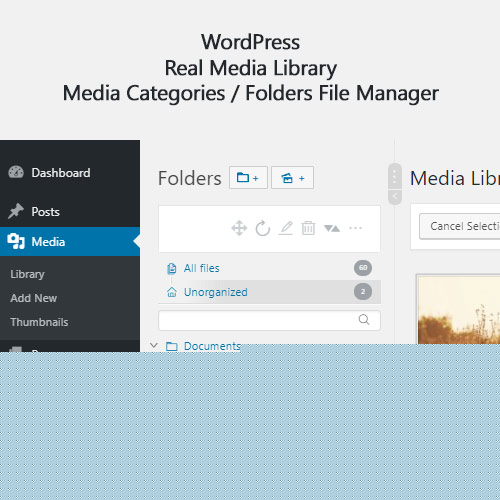
Task: Create a new collection with gallery-plus button
Action: click(292, 178)
